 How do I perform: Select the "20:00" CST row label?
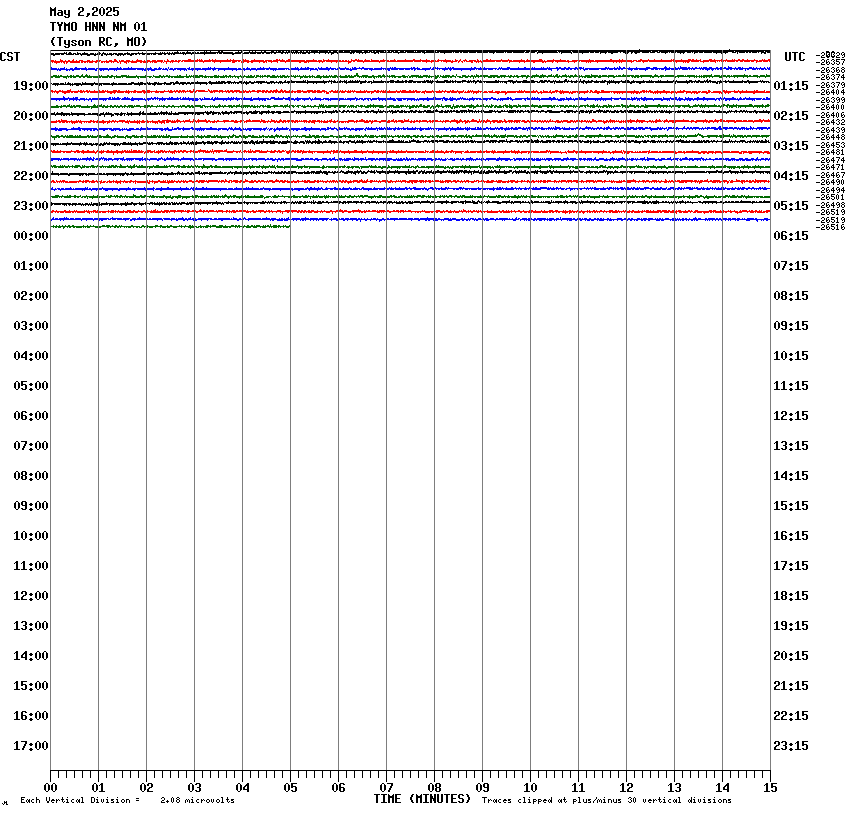pyautogui.click(x=31, y=116)
